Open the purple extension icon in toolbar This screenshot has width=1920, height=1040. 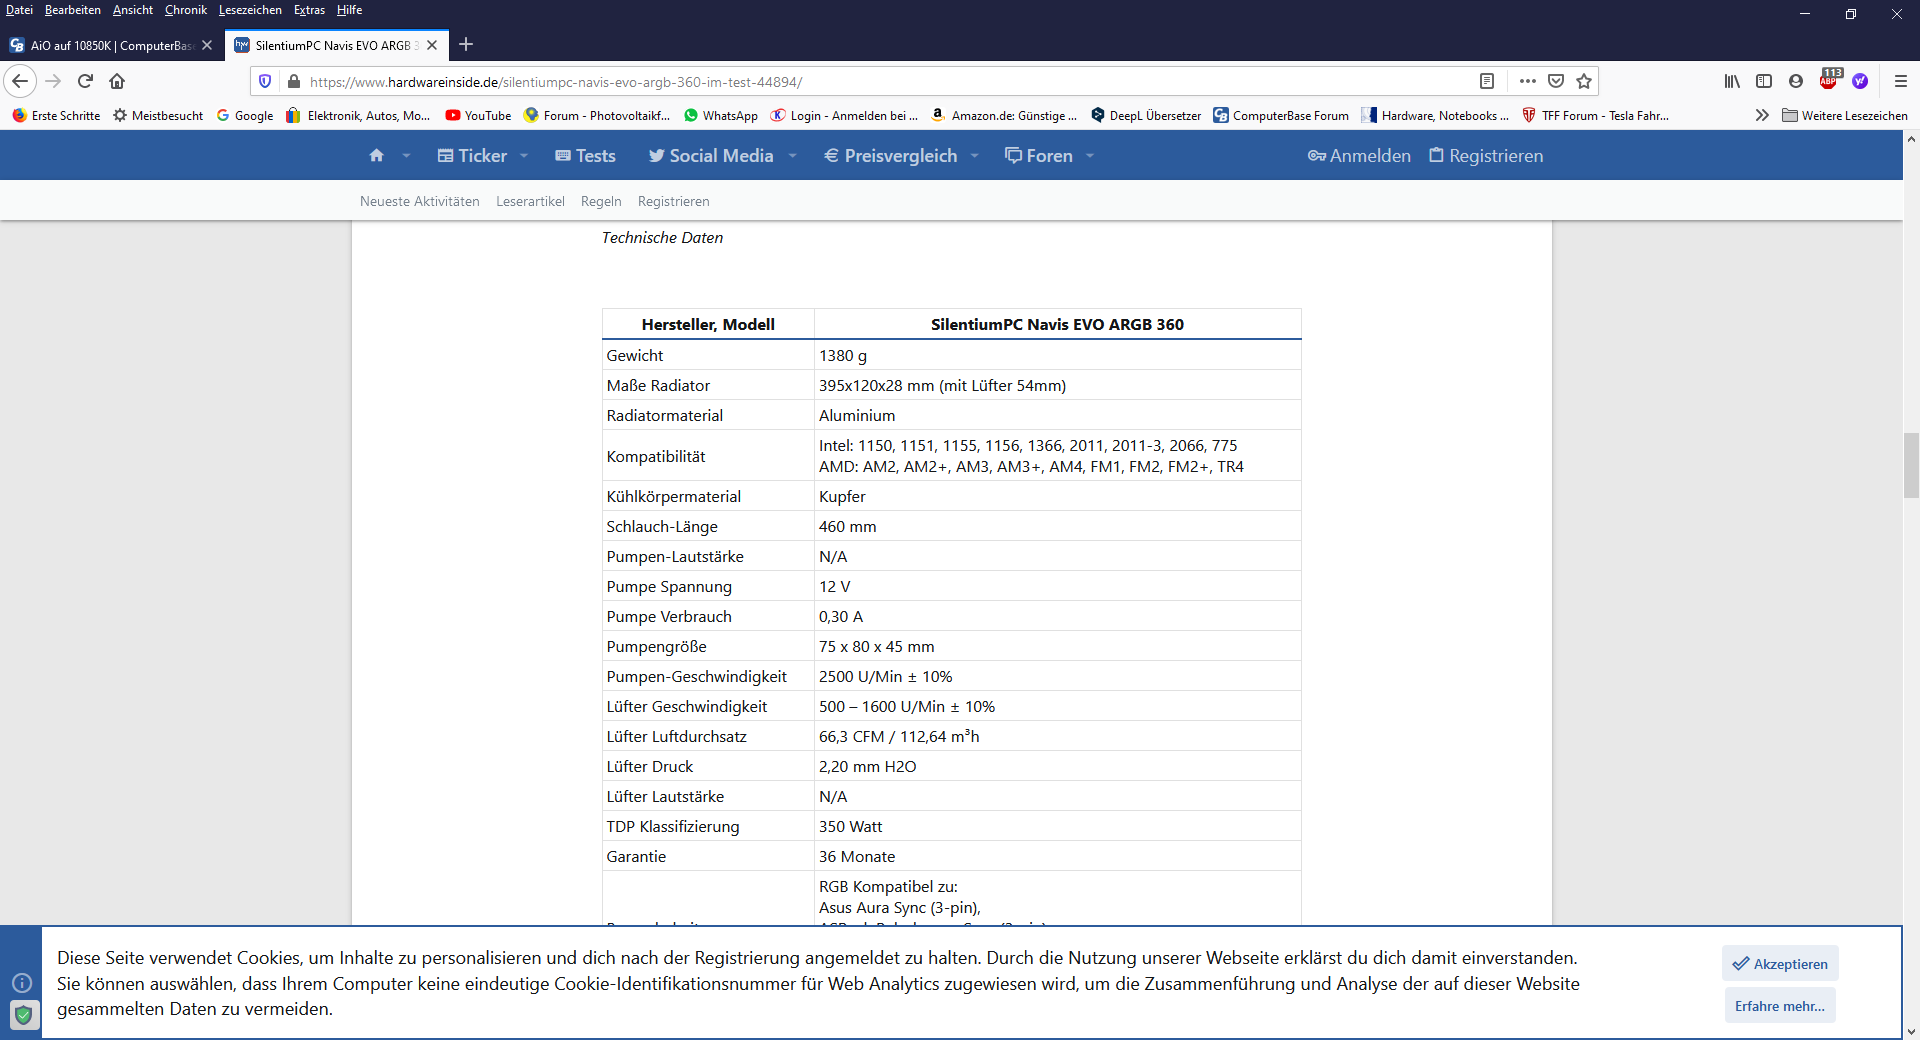click(x=1860, y=81)
